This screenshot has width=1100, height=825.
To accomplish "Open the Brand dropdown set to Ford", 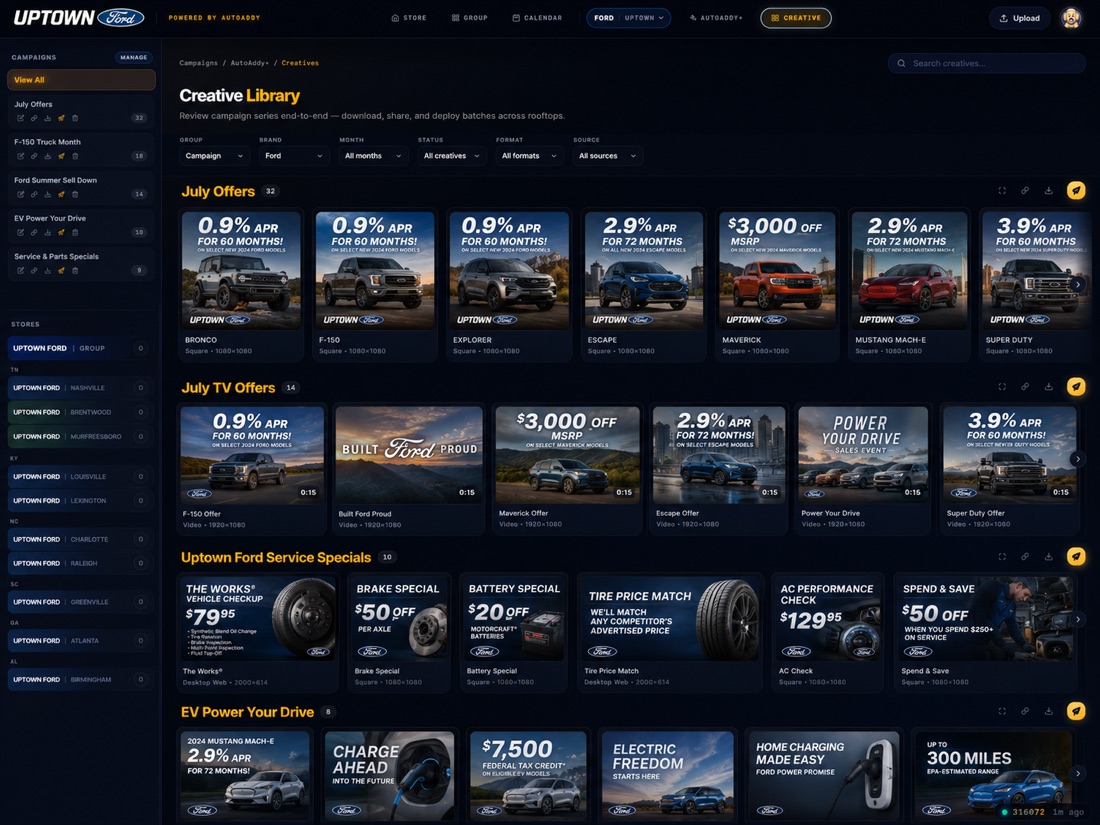I will click(294, 156).
